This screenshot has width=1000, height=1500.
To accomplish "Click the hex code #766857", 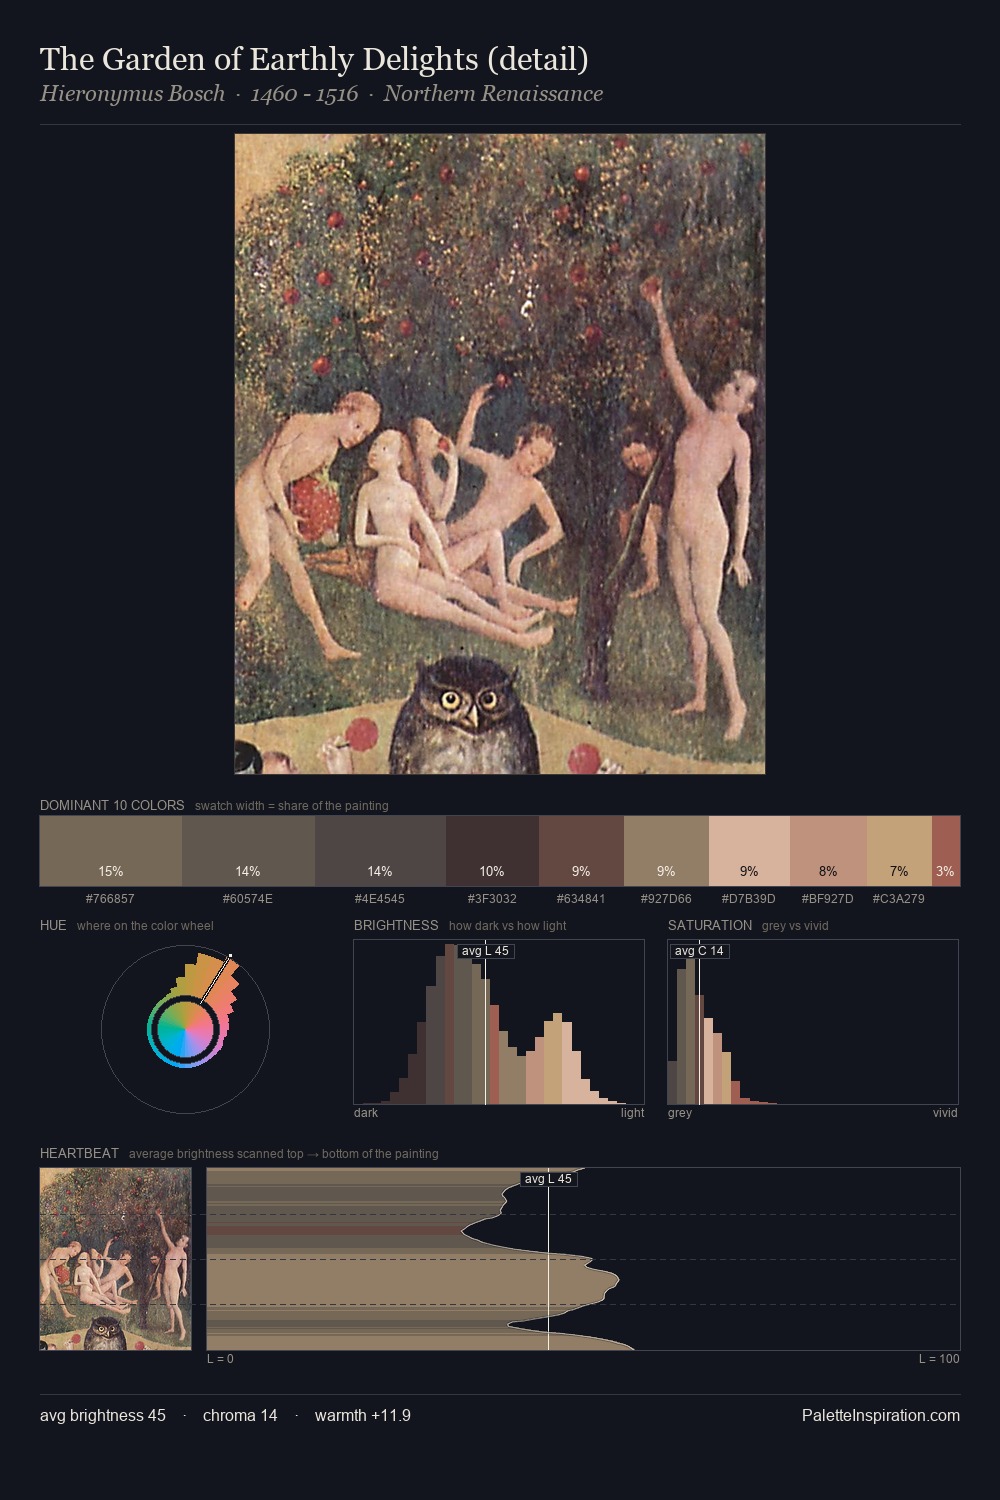I will (110, 899).
